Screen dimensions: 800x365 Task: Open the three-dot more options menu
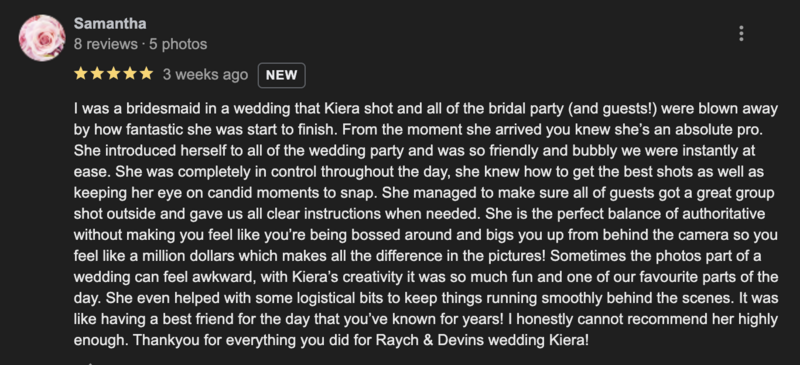click(741, 34)
